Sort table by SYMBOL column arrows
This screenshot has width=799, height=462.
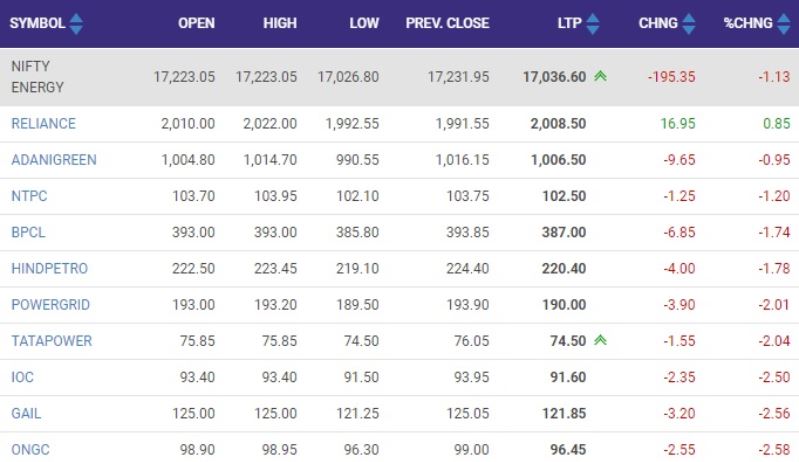coord(77,23)
